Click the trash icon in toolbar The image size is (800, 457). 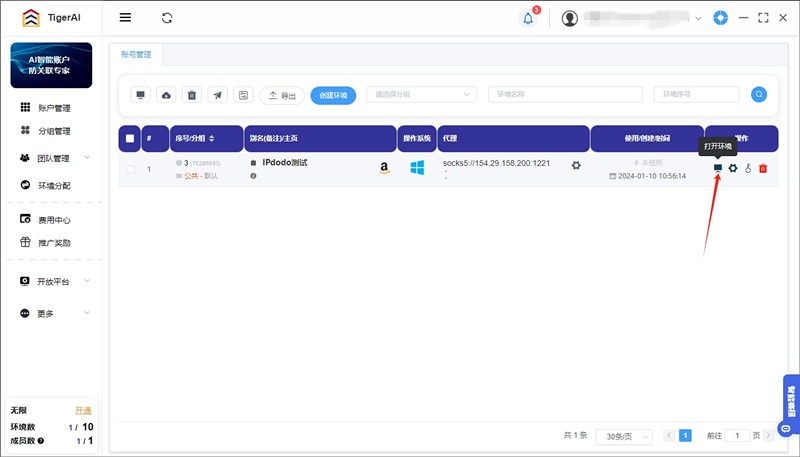click(x=193, y=95)
